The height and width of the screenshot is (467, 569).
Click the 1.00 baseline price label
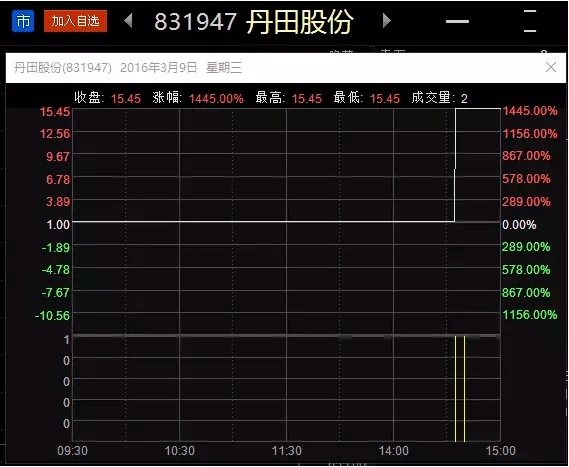pos(58,225)
